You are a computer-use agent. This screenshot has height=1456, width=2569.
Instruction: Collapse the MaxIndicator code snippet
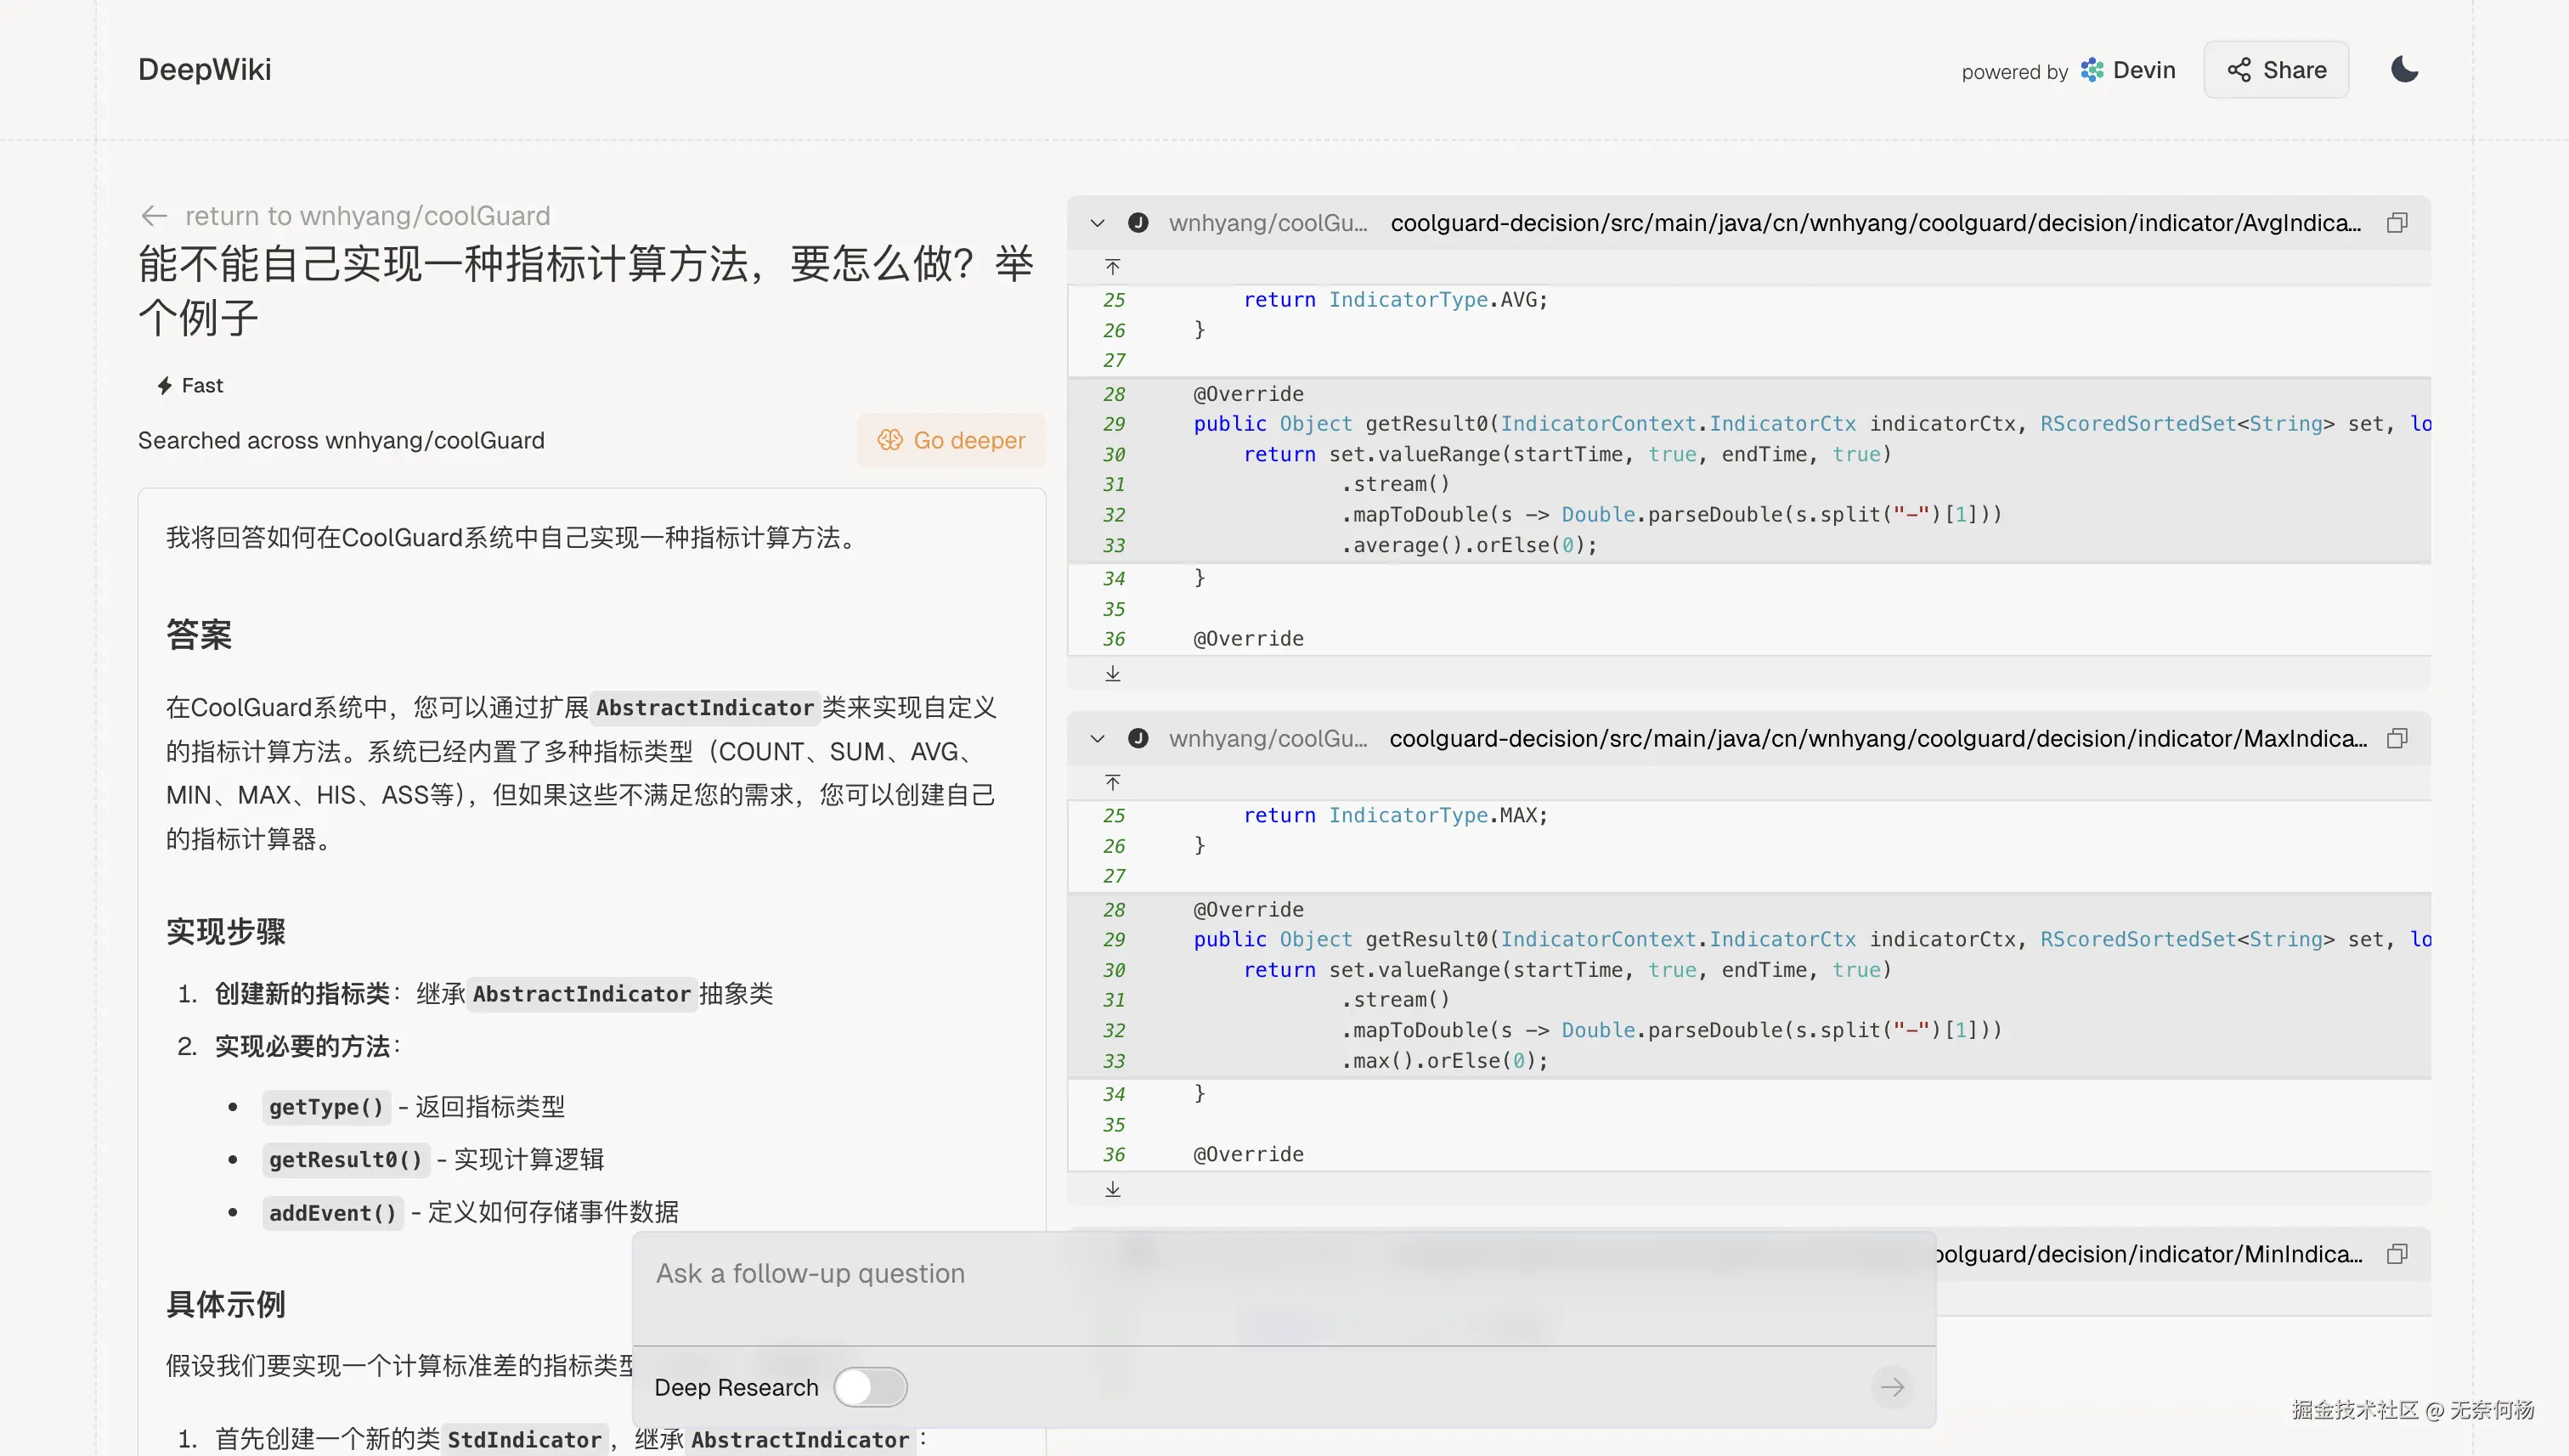point(1097,739)
